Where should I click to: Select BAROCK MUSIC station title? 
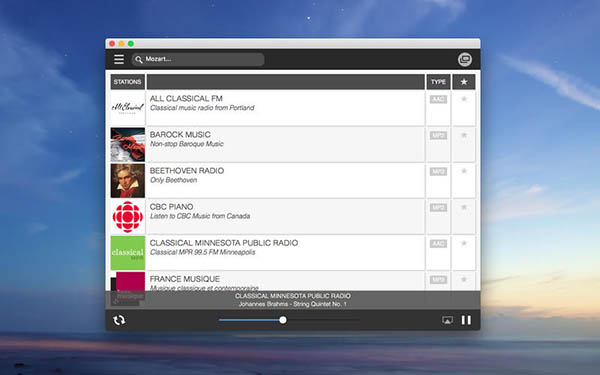180,135
